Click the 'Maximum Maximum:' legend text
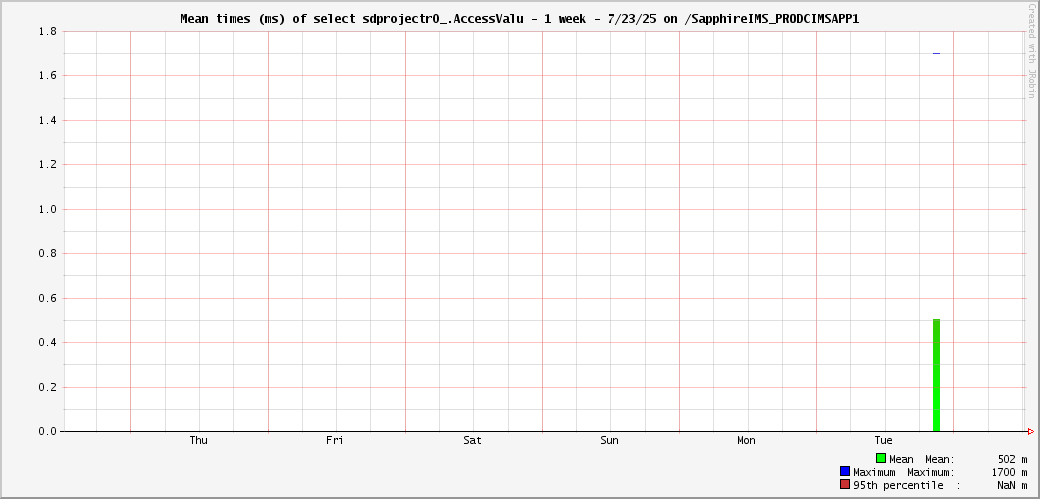1040x499 pixels. 904,472
